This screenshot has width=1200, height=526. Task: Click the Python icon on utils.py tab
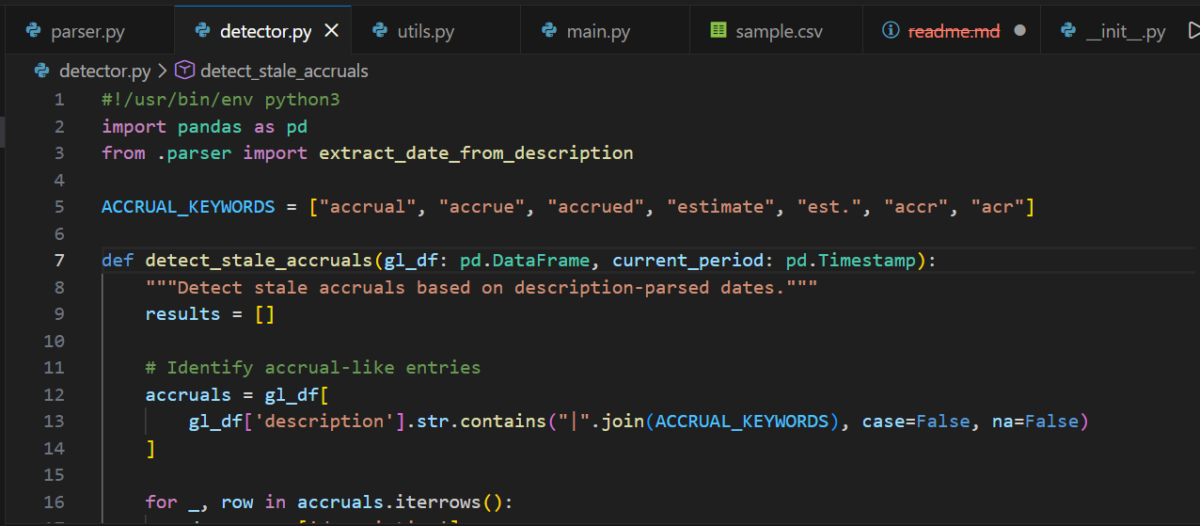(380, 31)
